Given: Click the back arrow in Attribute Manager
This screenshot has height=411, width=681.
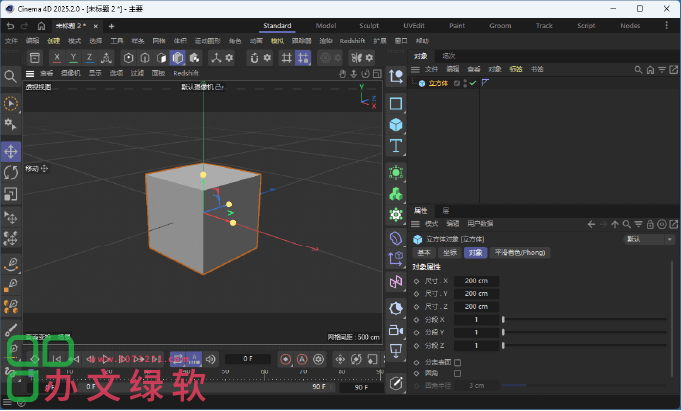Looking at the screenshot, I should point(591,224).
